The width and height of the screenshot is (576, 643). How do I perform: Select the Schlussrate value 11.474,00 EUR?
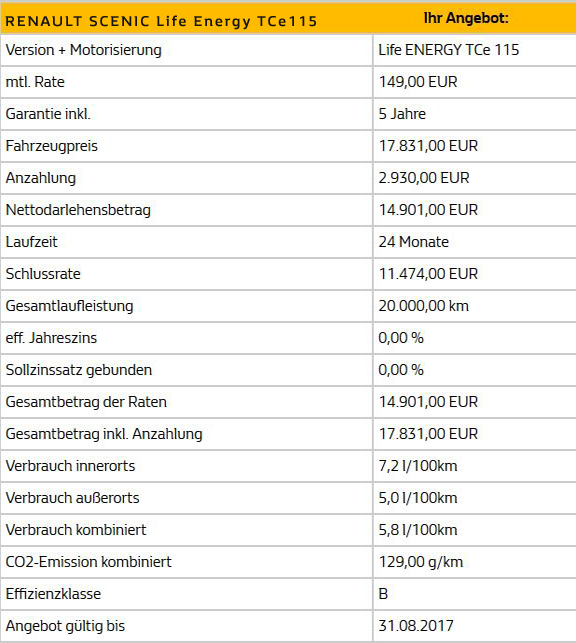[x=428, y=274]
